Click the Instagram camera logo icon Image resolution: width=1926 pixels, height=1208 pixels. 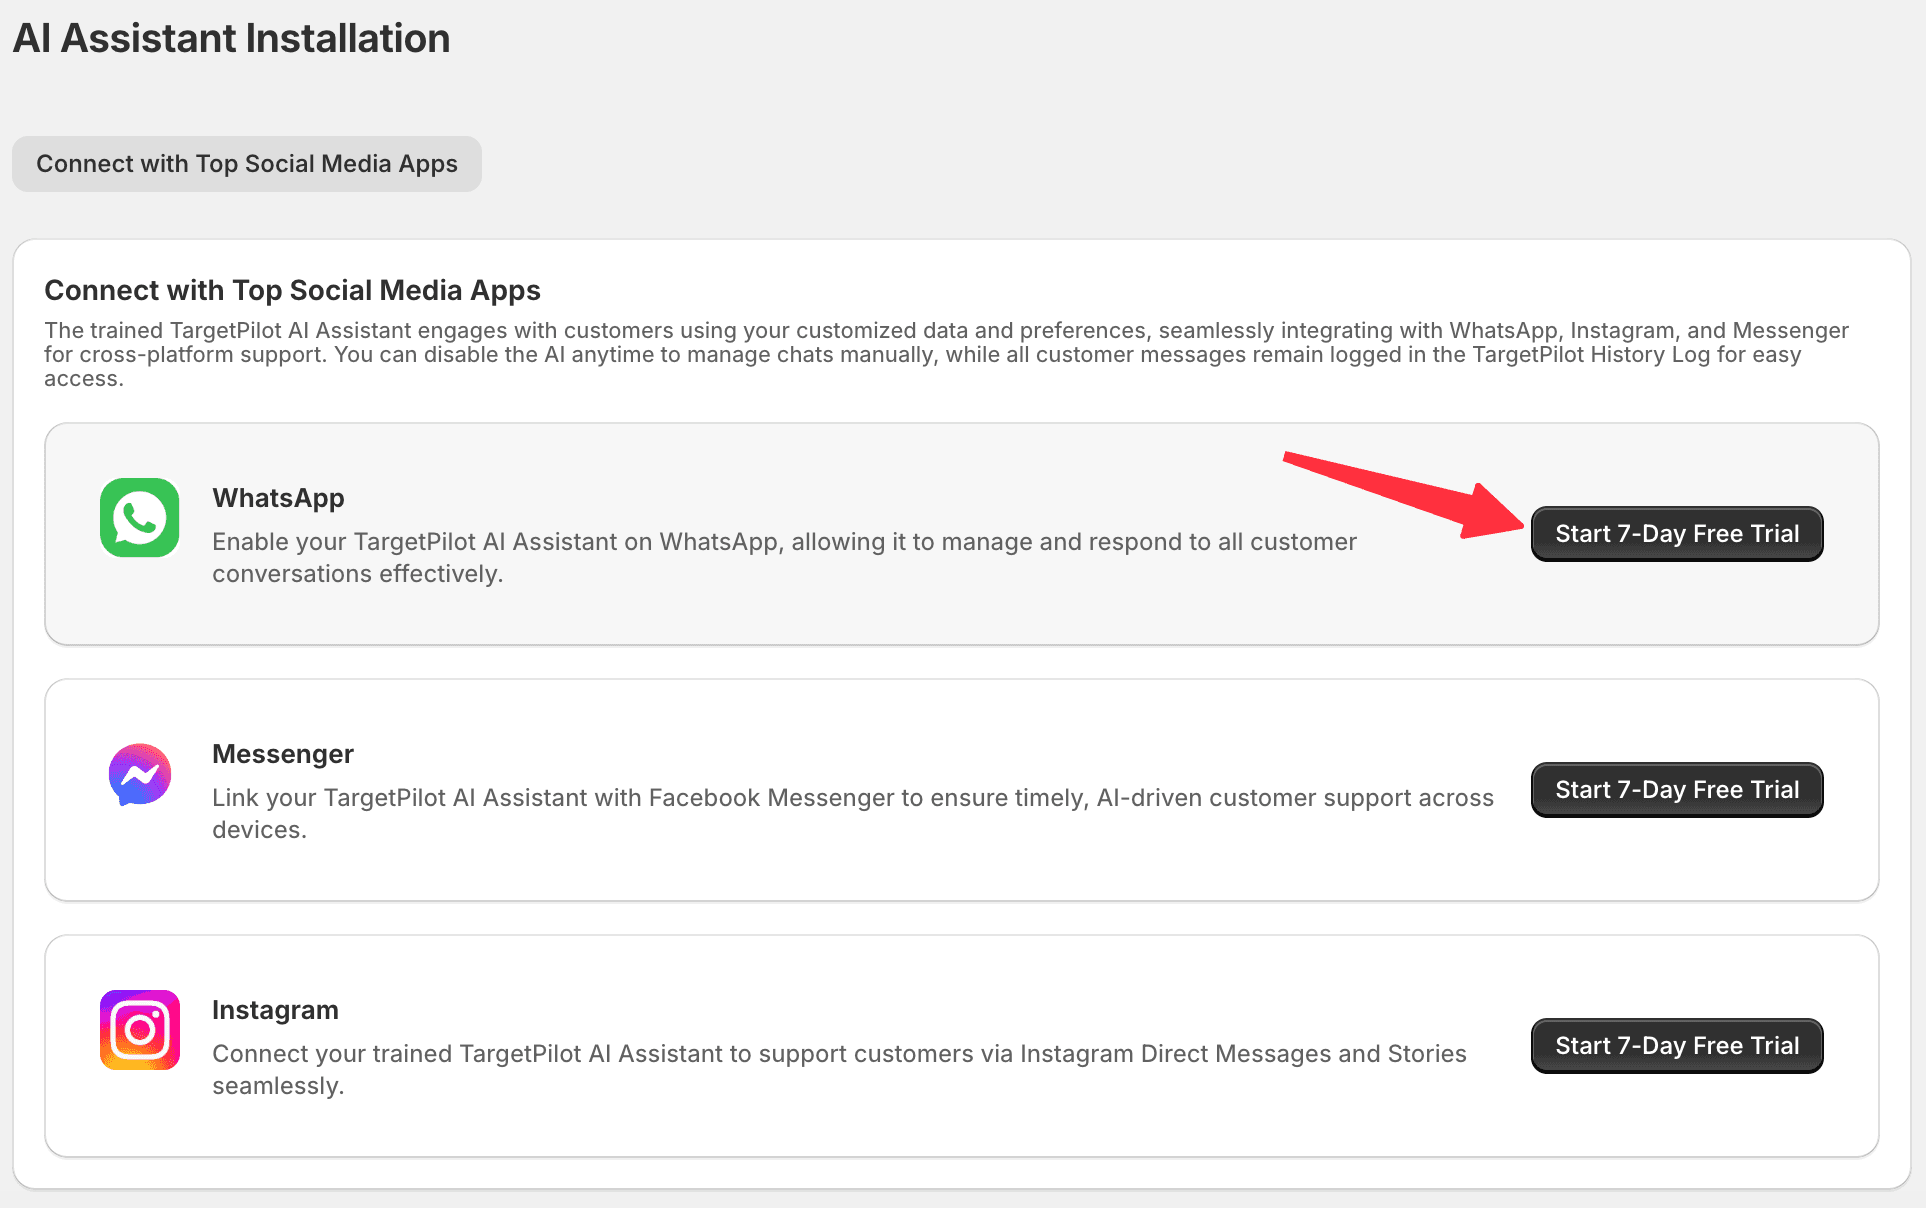pyautogui.click(x=140, y=1030)
